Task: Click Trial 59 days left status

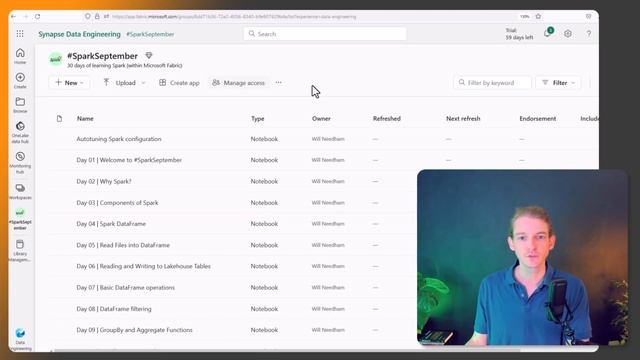Action: pyautogui.click(x=519, y=34)
